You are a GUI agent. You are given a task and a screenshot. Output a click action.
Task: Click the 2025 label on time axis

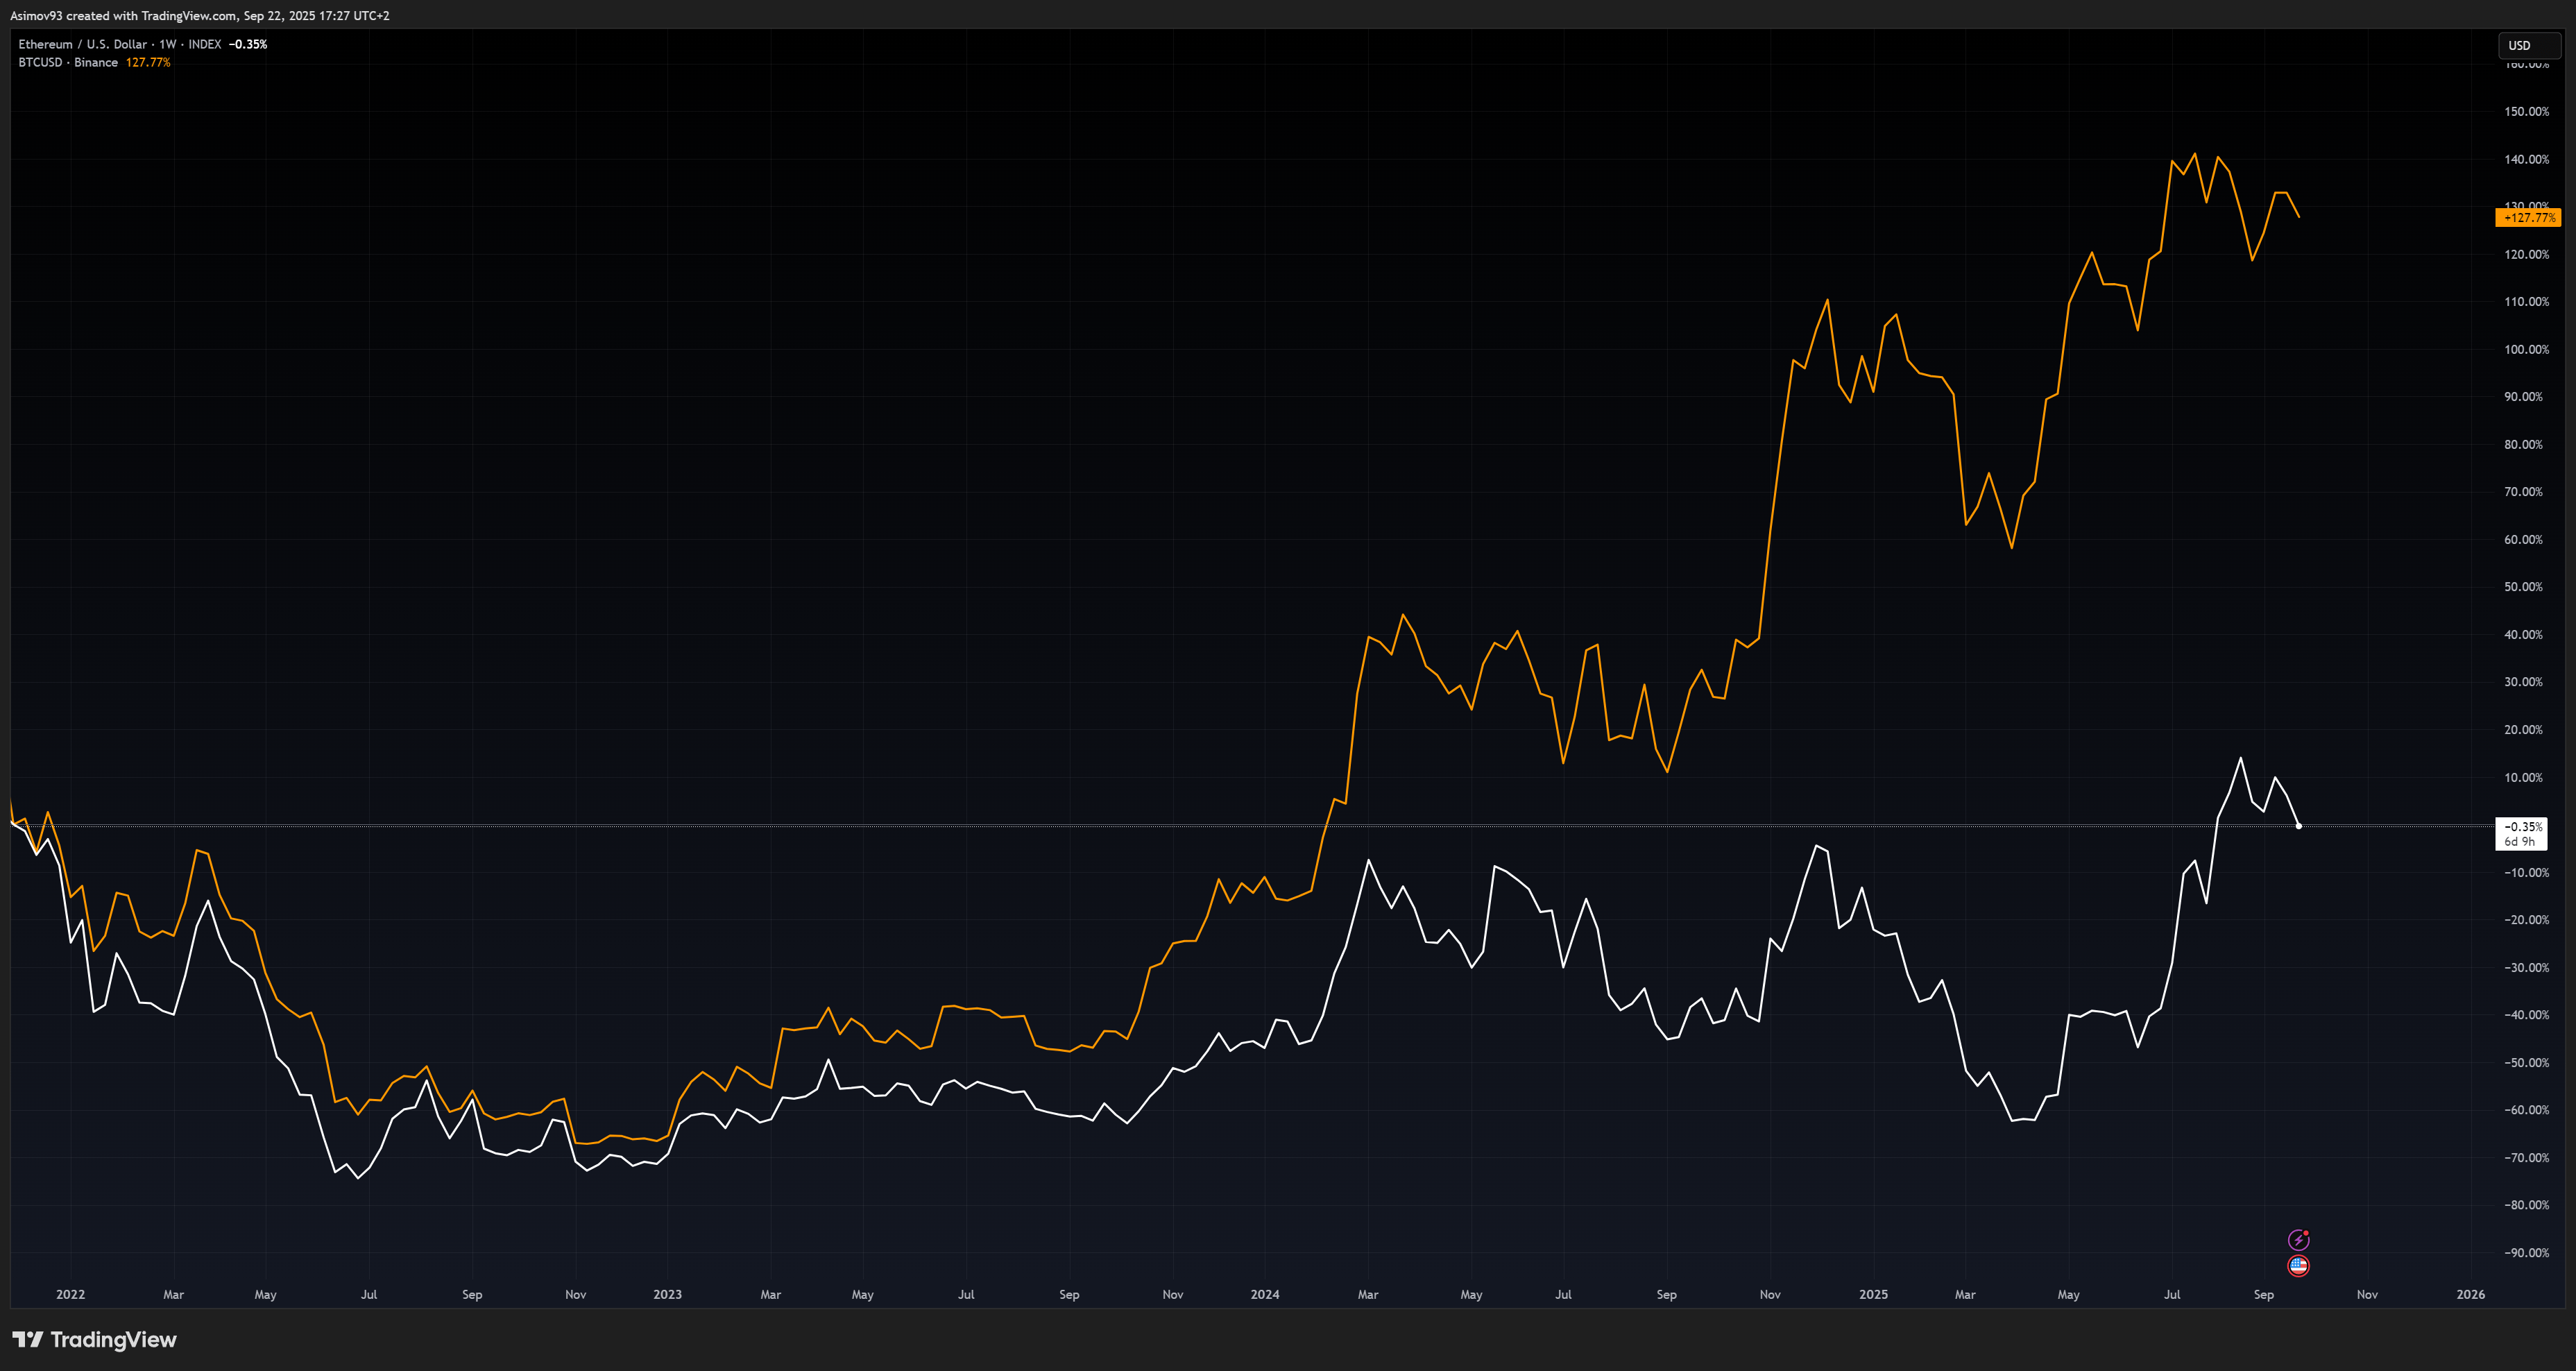(x=1873, y=1294)
